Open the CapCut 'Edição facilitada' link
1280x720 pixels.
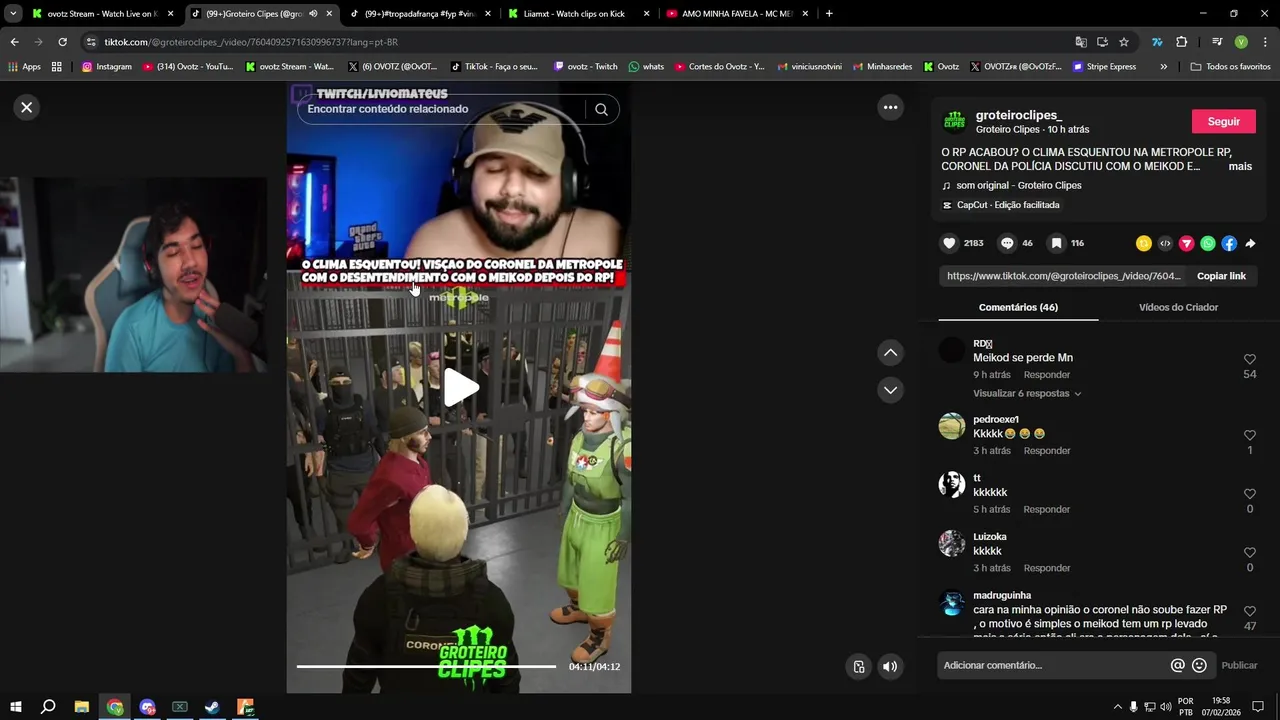1008,205
